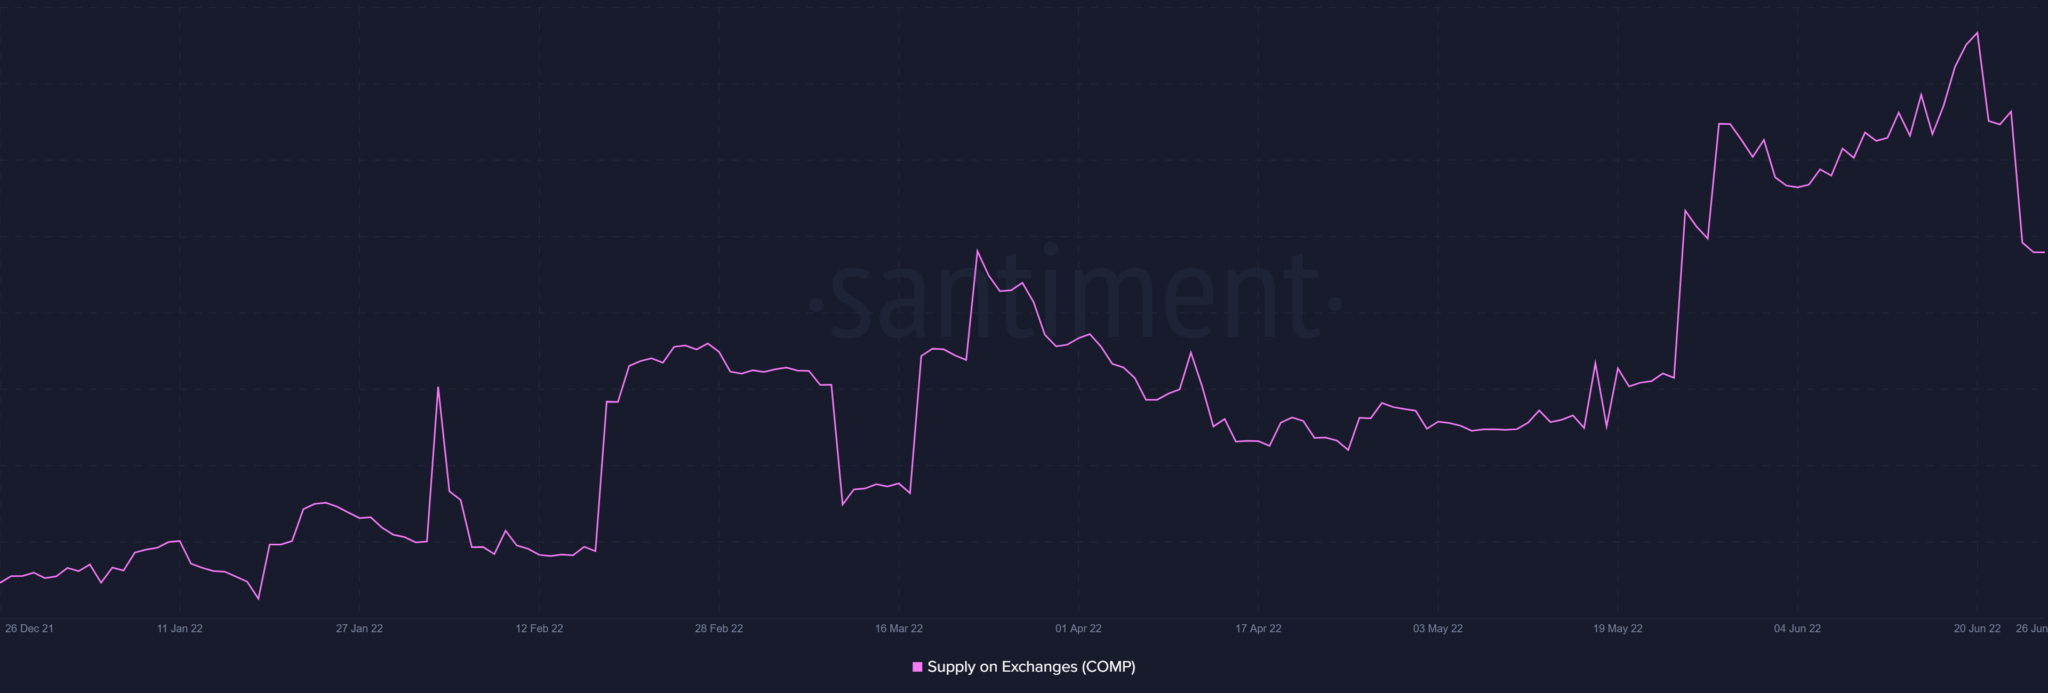This screenshot has height=693, width=2048.
Task: Toggle the Supply on Exchanges (COMP) legend label
Action: [x=1031, y=667]
